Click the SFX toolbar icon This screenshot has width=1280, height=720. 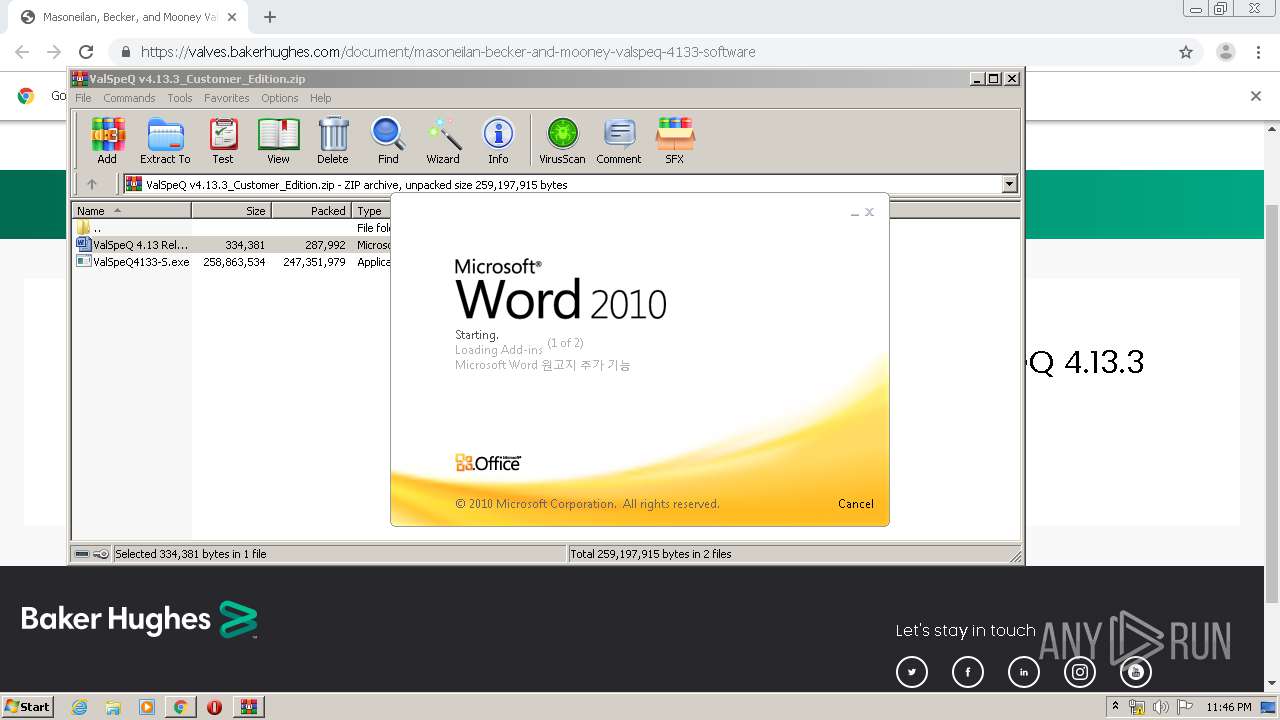[x=675, y=140]
